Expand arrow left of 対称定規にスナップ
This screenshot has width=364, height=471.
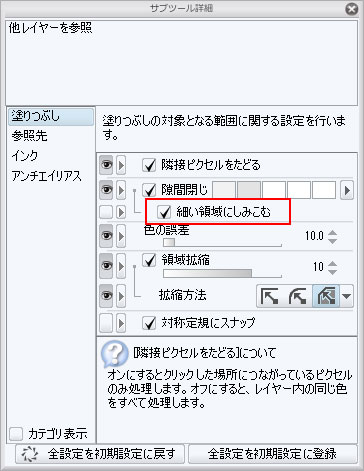(121, 323)
